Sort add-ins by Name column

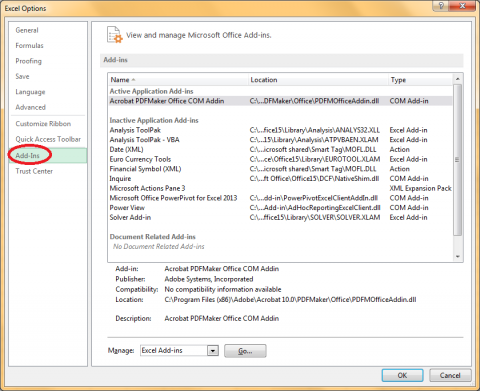(179, 80)
